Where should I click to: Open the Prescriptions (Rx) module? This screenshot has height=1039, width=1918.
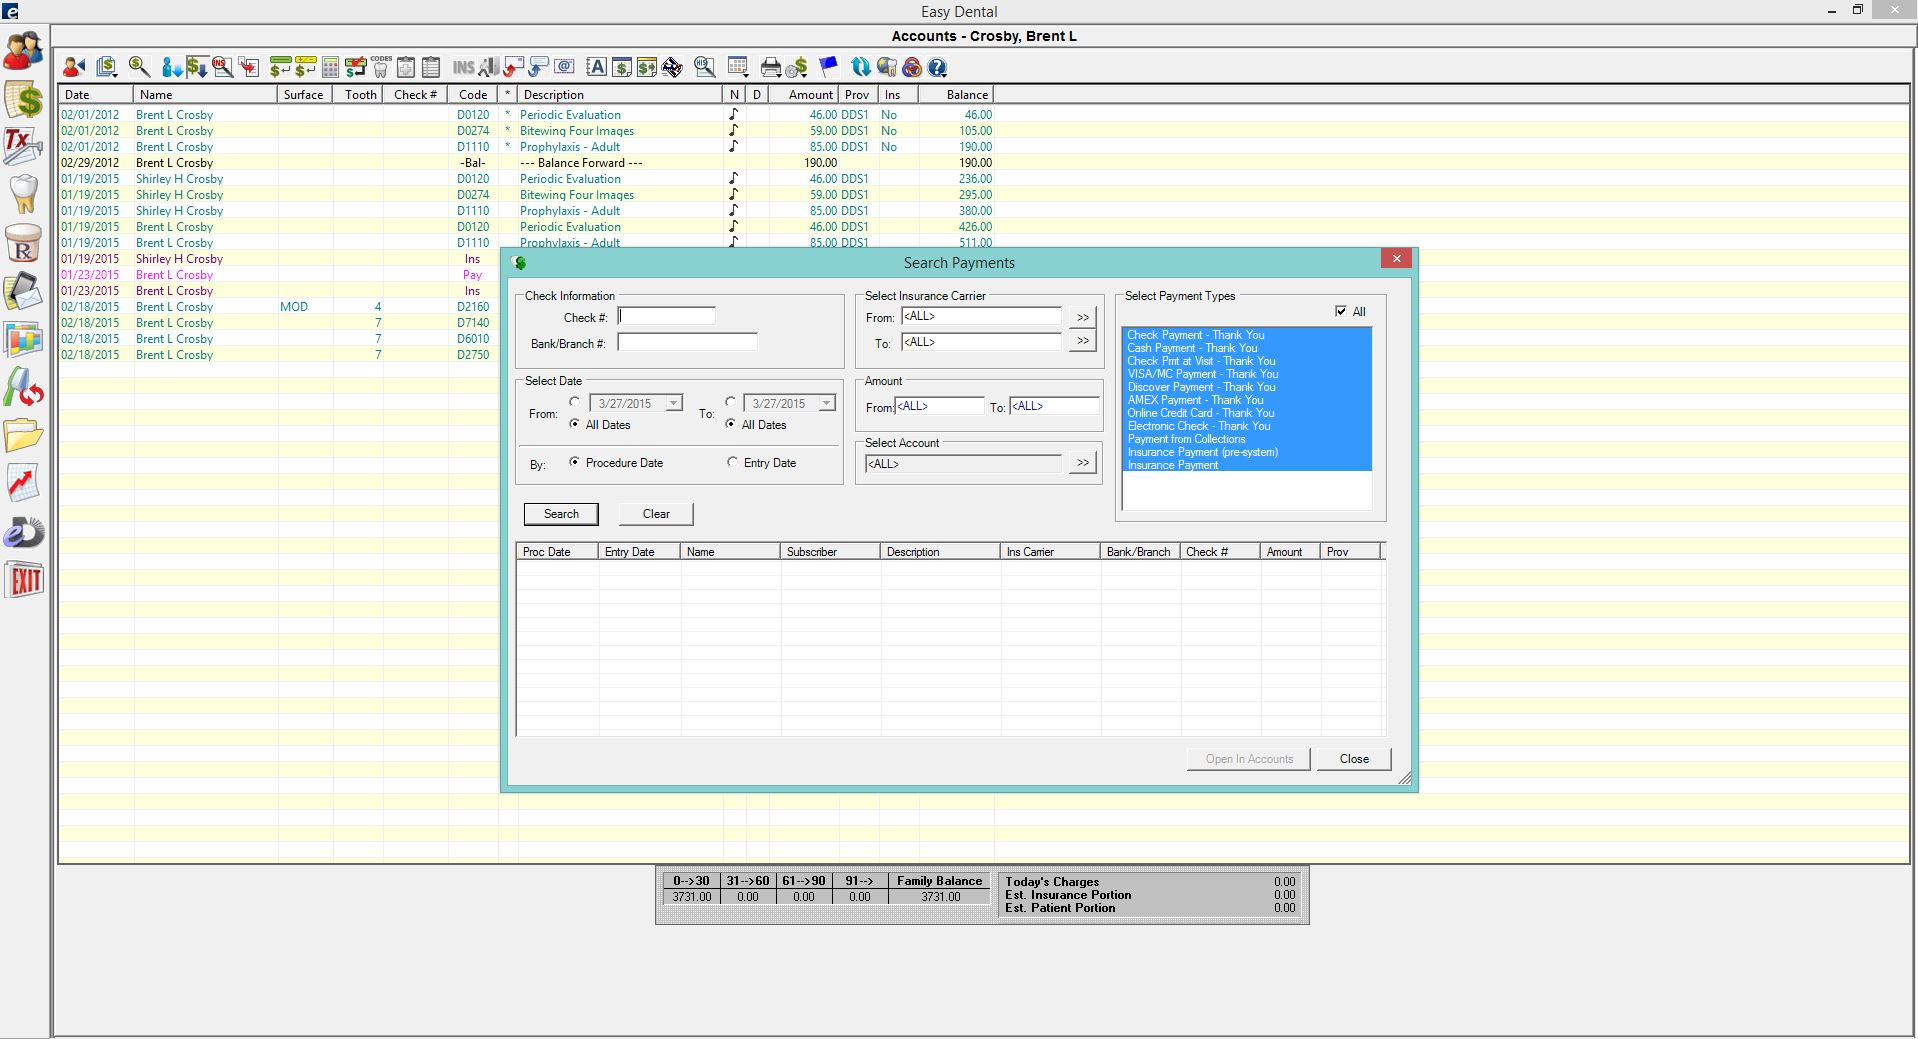click(x=23, y=243)
